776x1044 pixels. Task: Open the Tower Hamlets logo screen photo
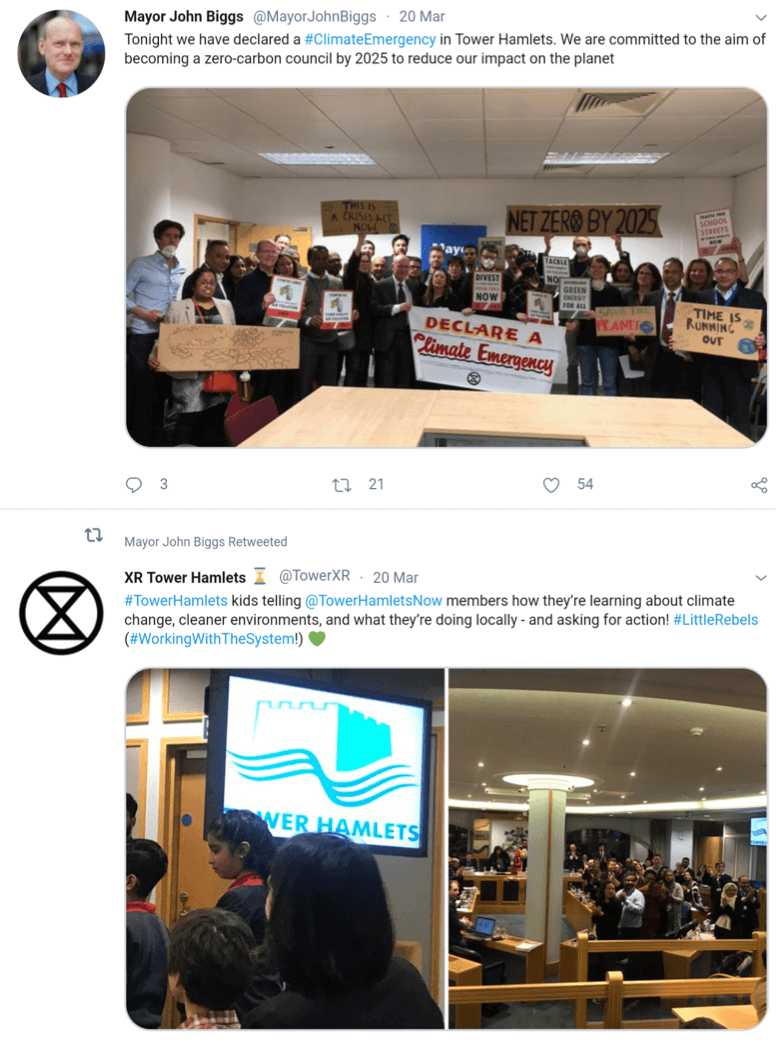285,849
